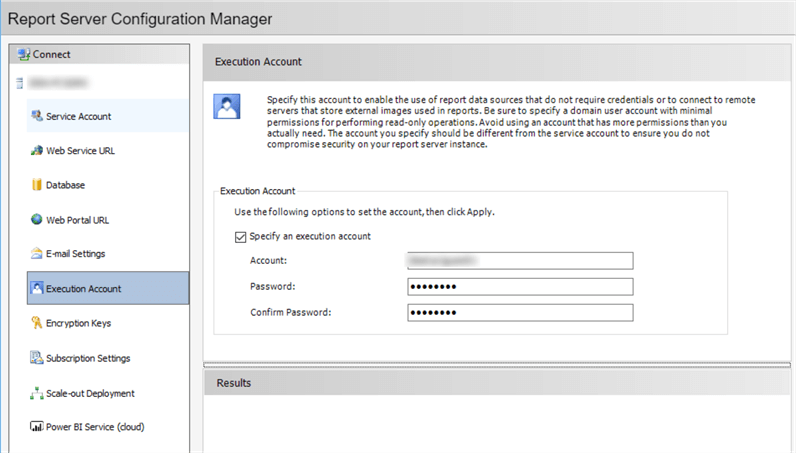Click the Execution Account page header
796x453 pixels.
497,62
